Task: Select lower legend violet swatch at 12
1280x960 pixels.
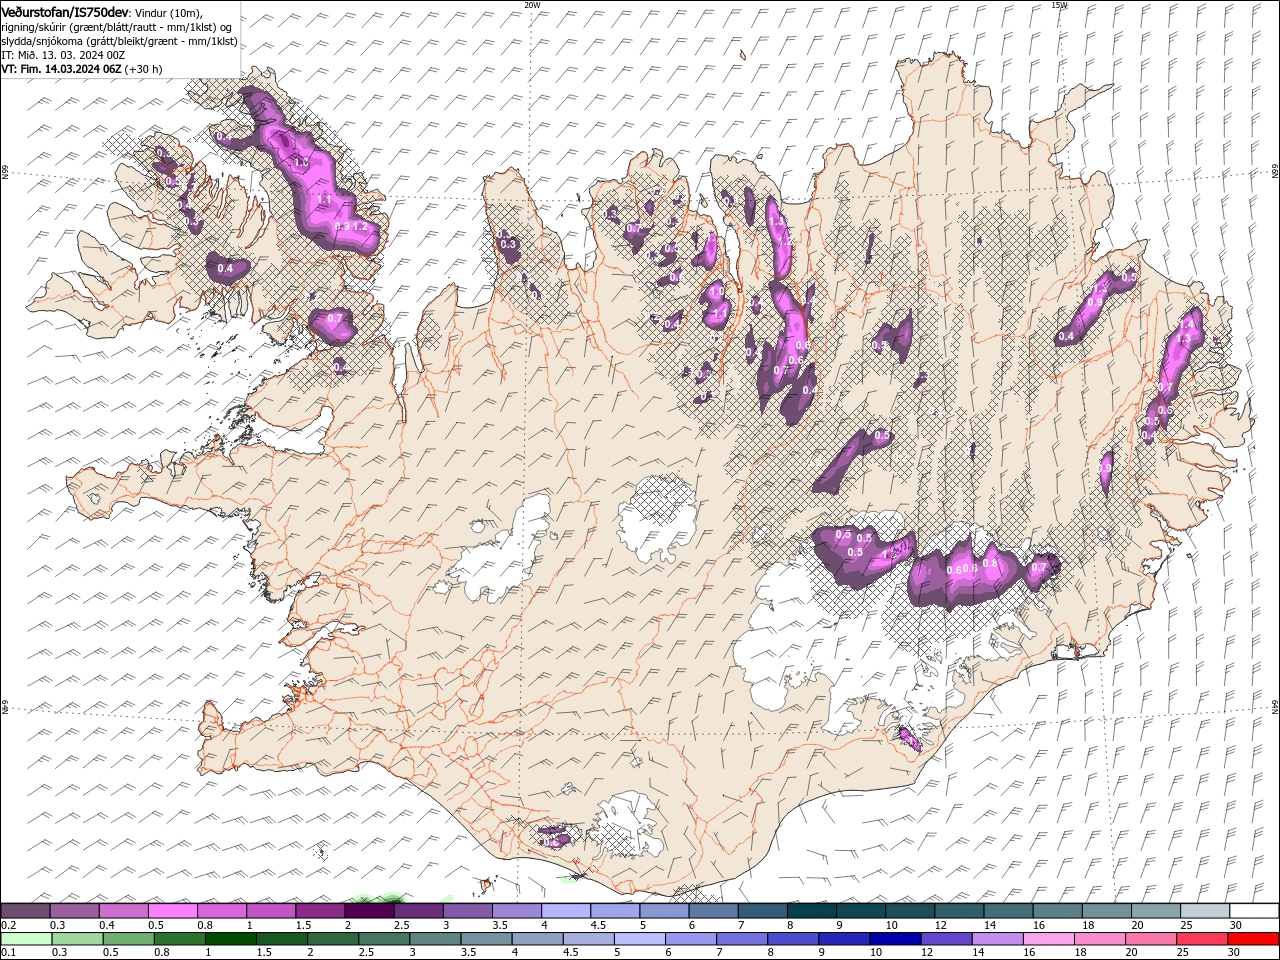Action: tap(946, 939)
